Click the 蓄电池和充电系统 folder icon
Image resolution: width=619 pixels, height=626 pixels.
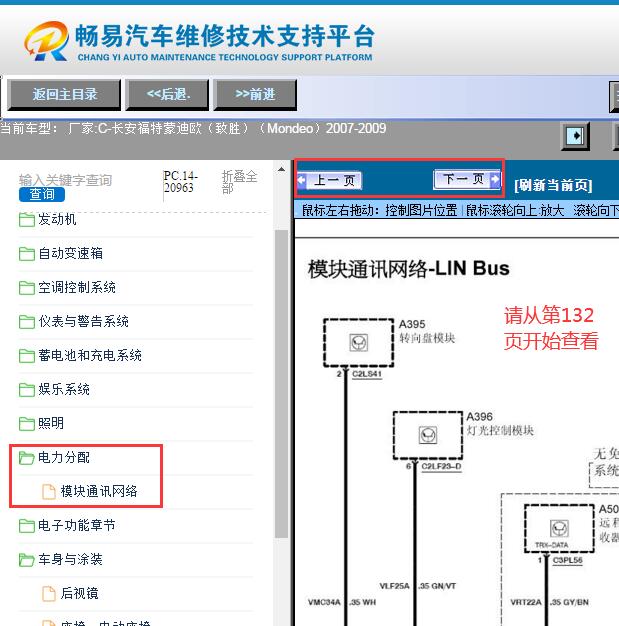point(26,355)
